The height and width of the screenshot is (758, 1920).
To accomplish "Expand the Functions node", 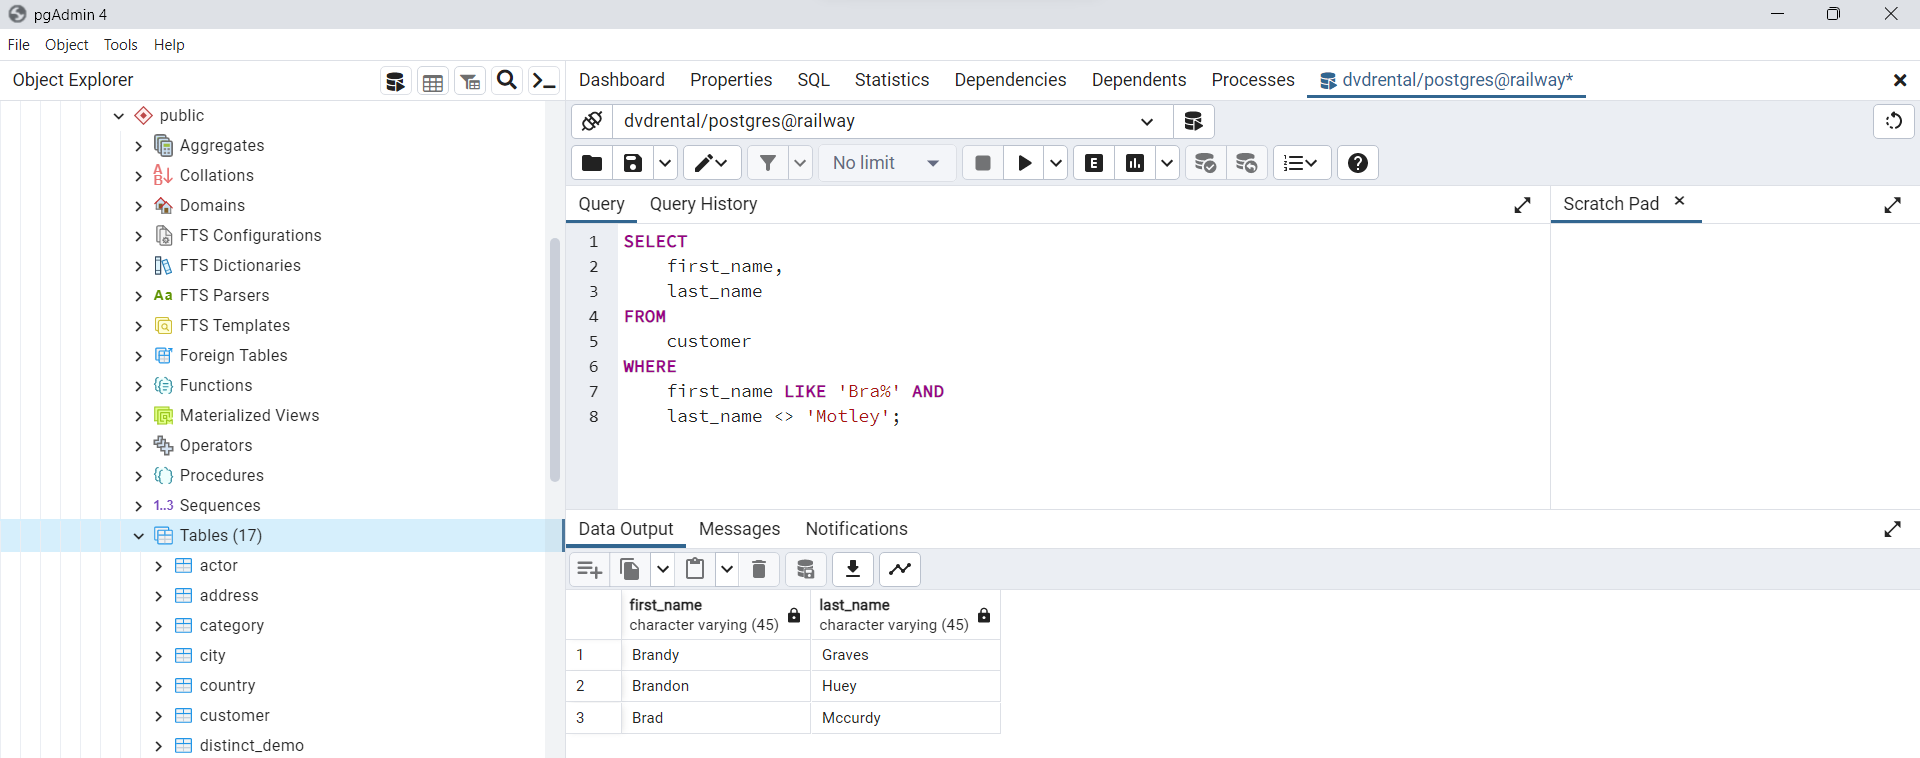I will coord(139,386).
